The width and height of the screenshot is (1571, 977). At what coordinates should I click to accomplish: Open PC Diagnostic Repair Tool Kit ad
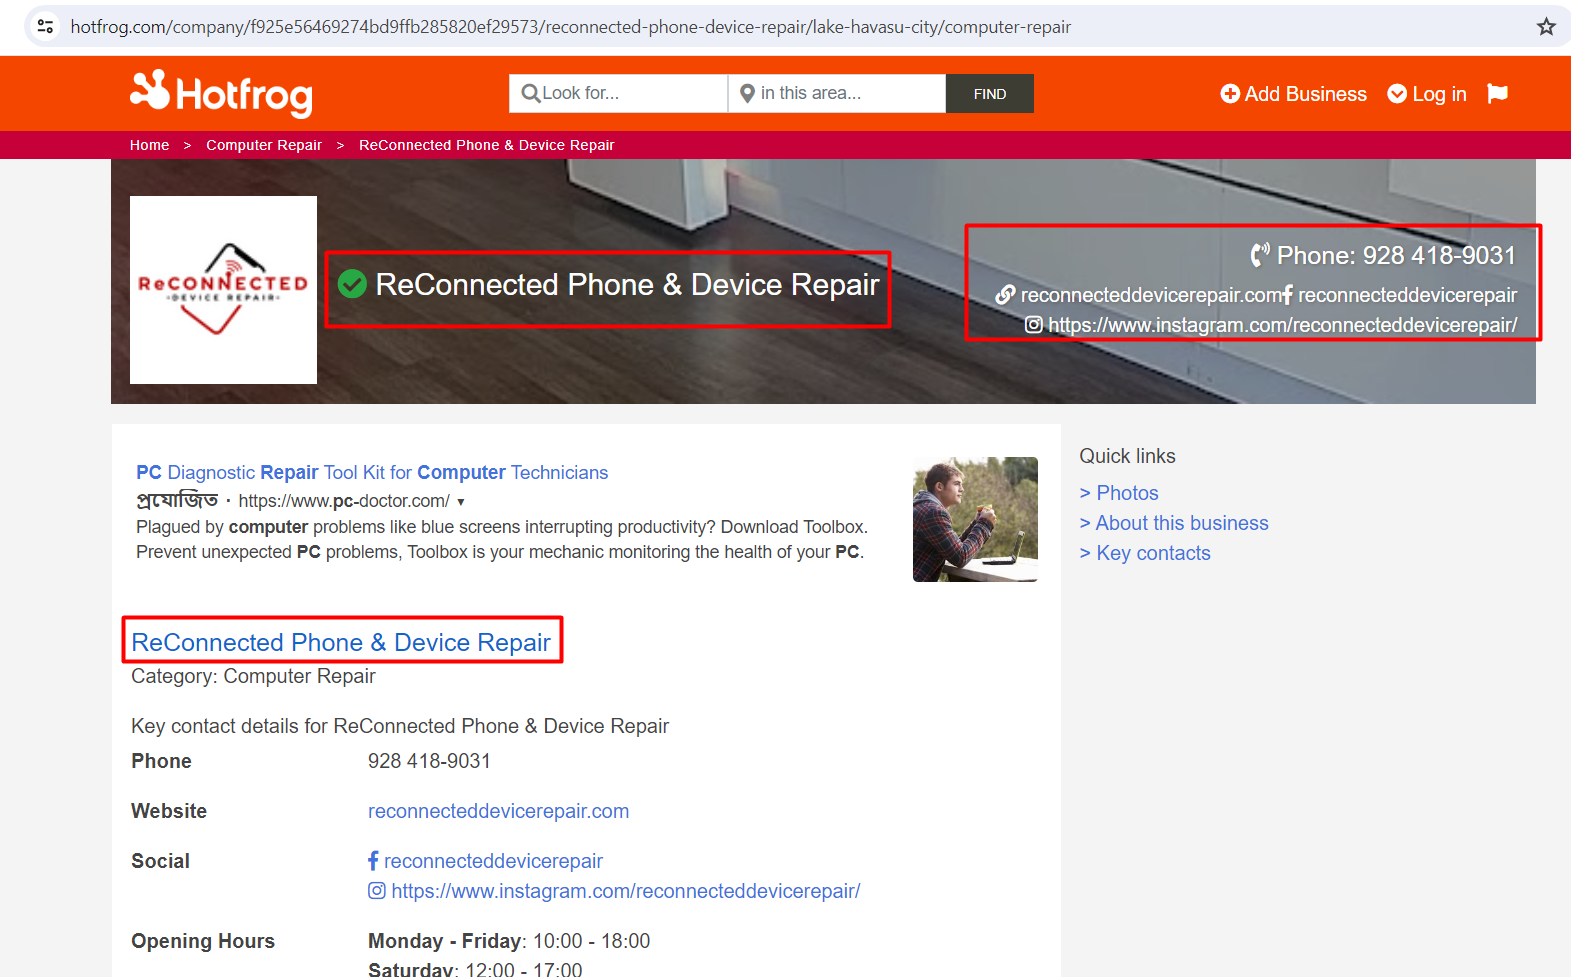[372, 472]
